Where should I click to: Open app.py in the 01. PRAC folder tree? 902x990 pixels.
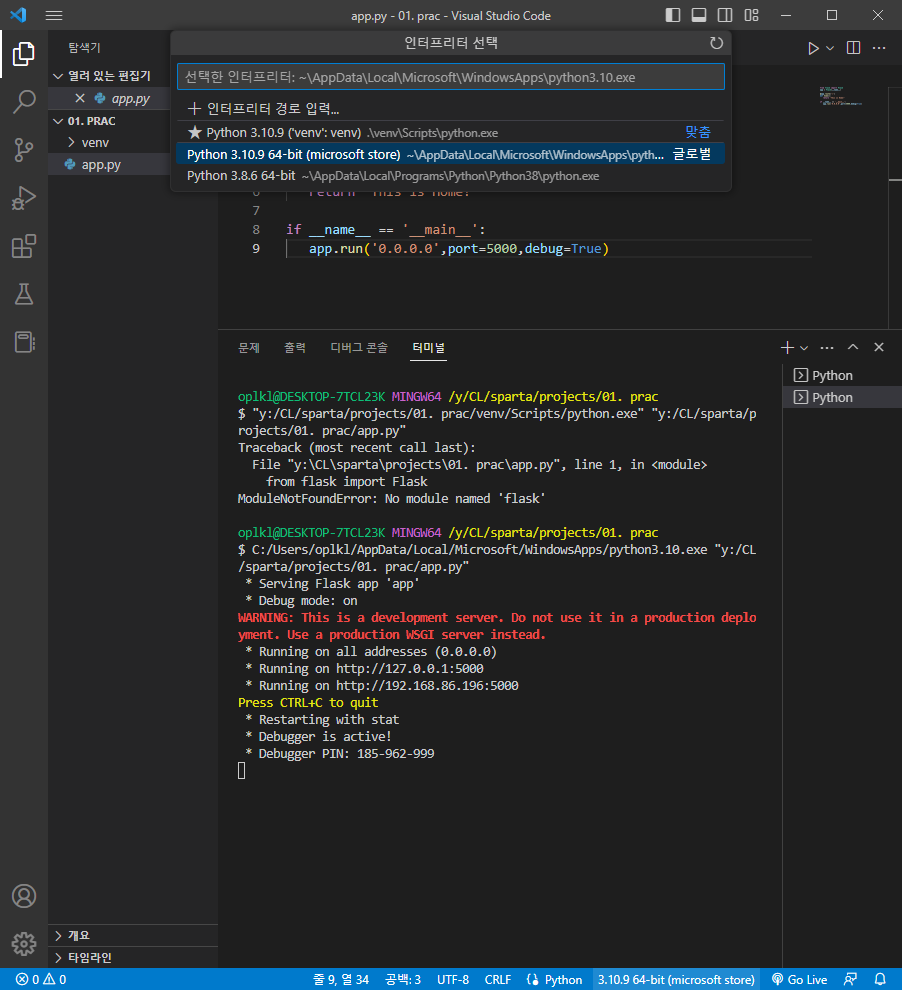110,165
